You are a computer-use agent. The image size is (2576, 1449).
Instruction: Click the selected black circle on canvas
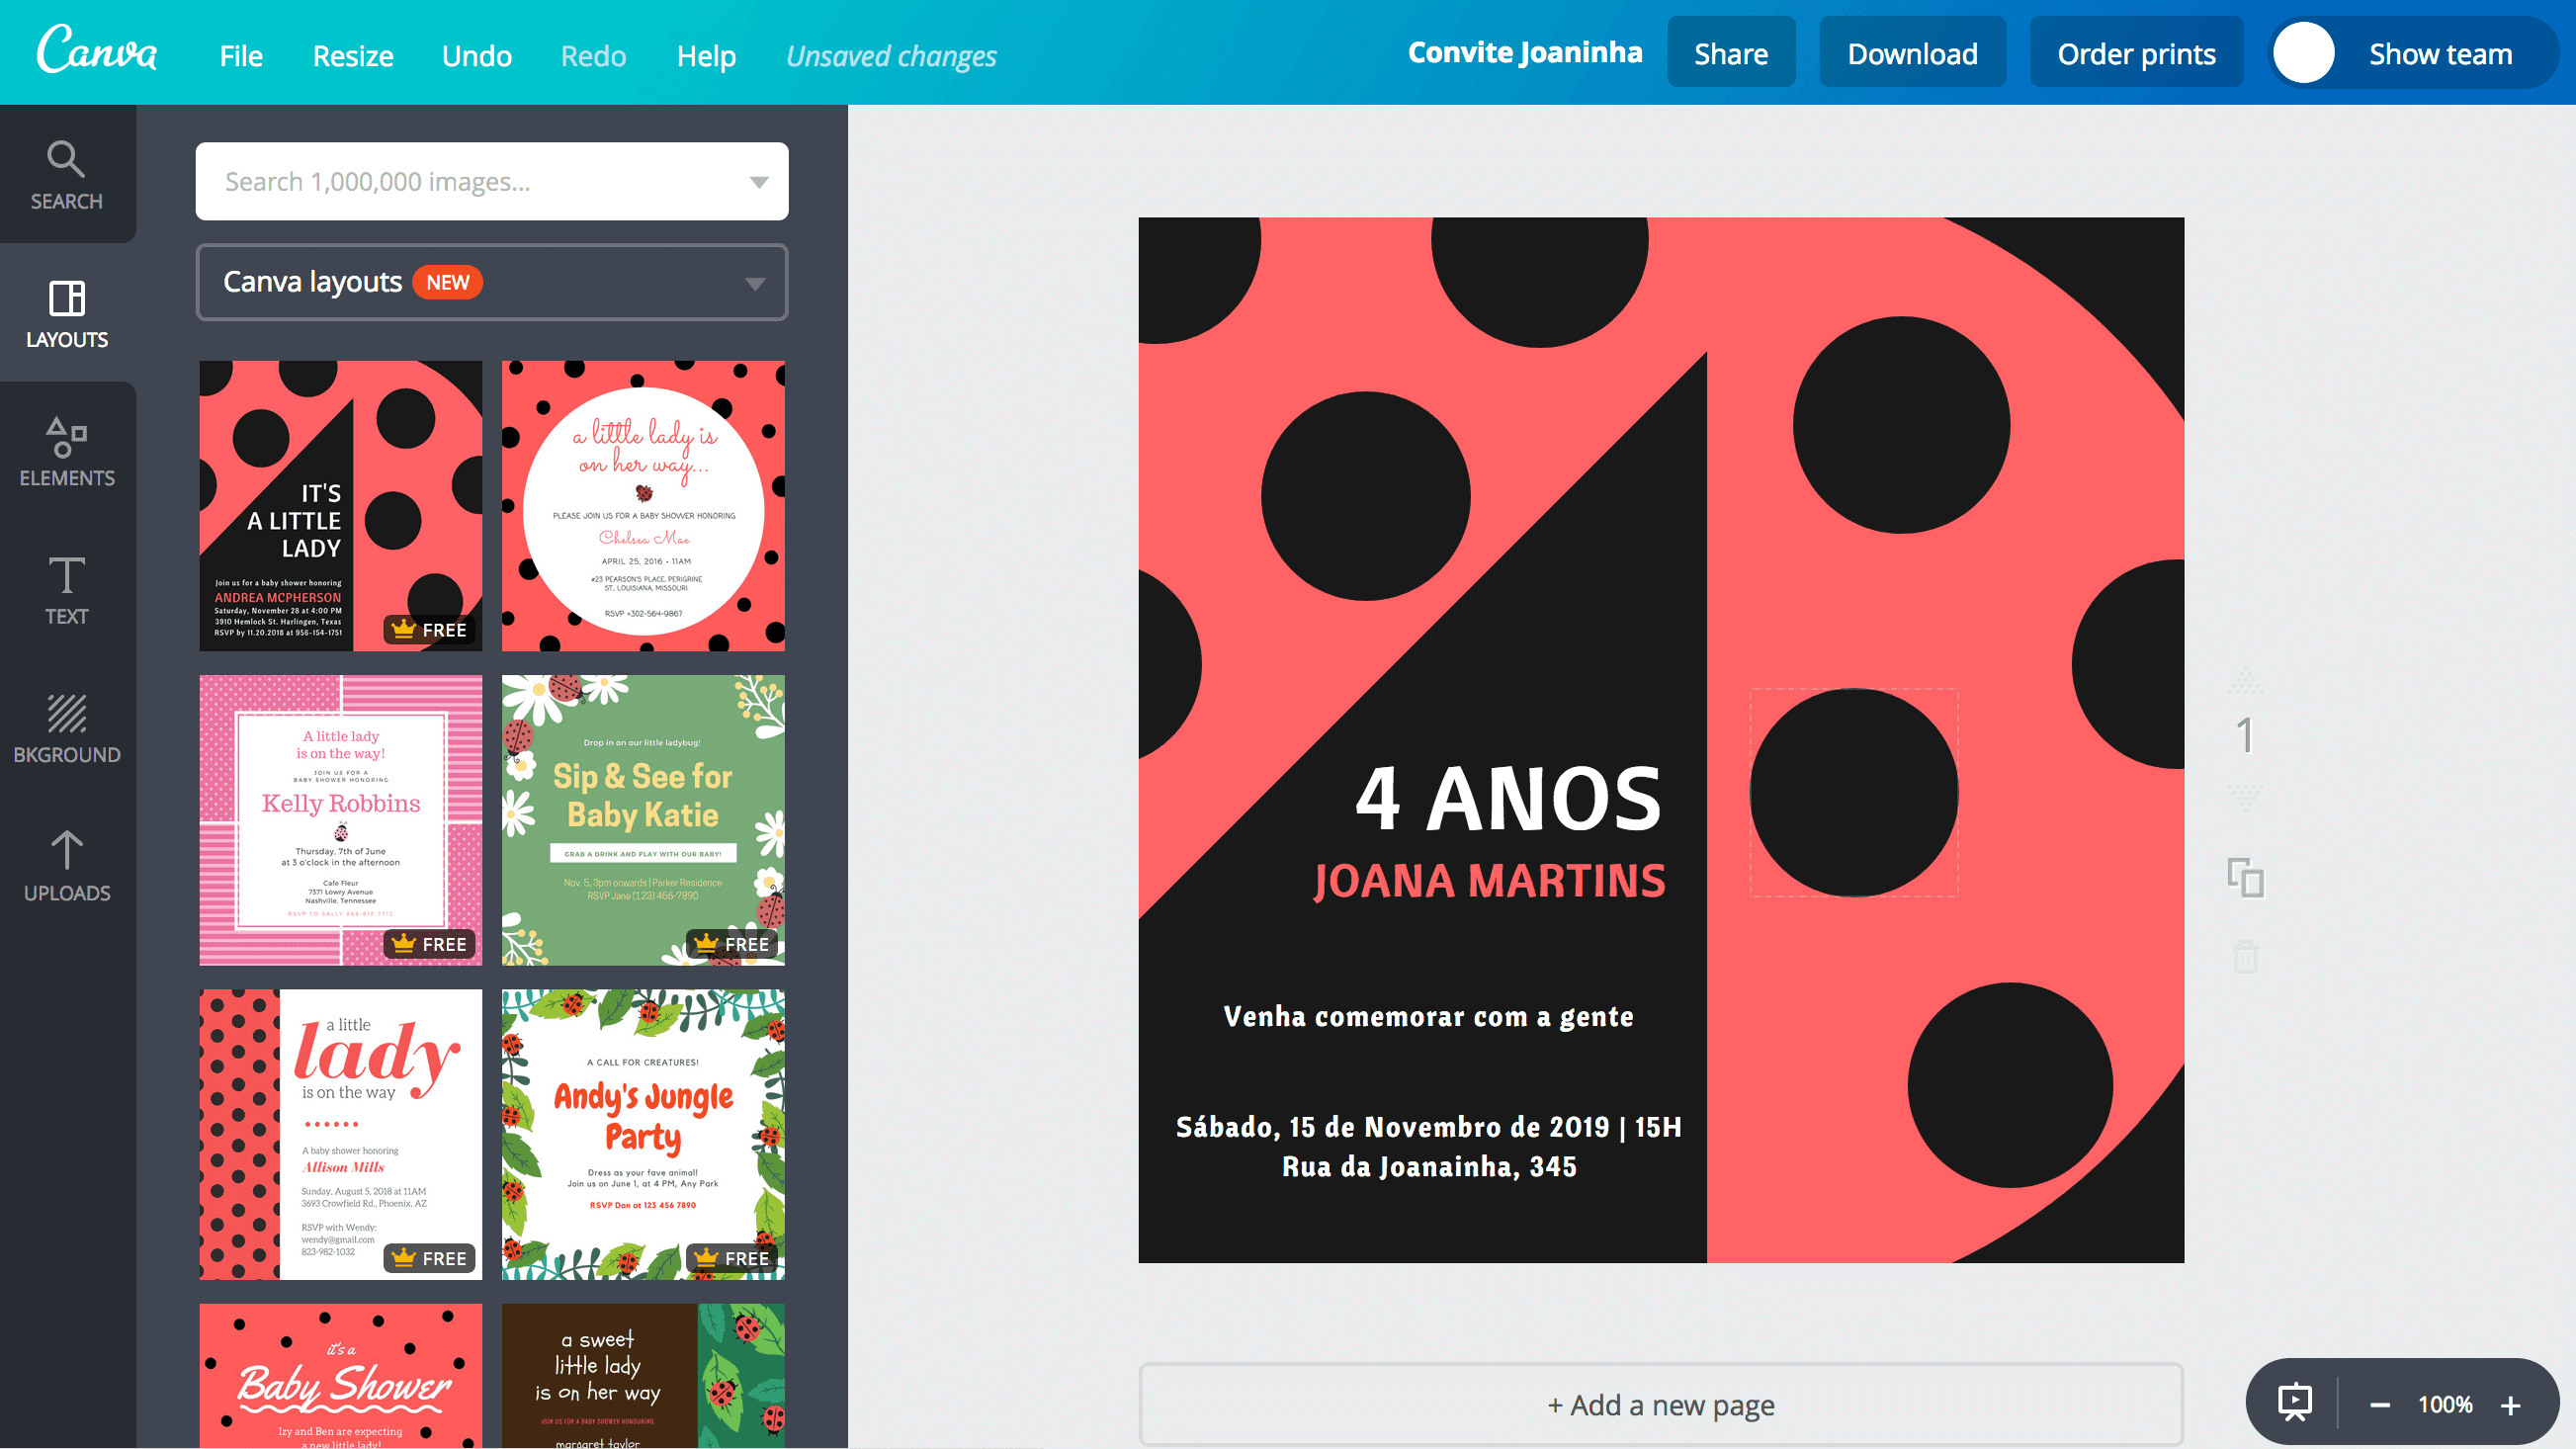click(x=1853, y=792)
